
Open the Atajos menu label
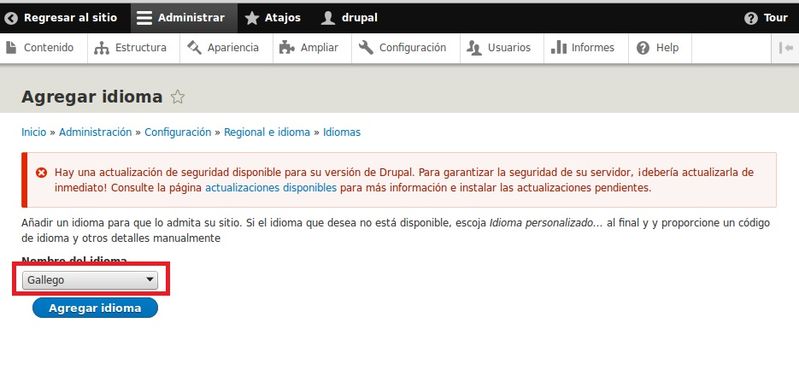coord(282,18)
